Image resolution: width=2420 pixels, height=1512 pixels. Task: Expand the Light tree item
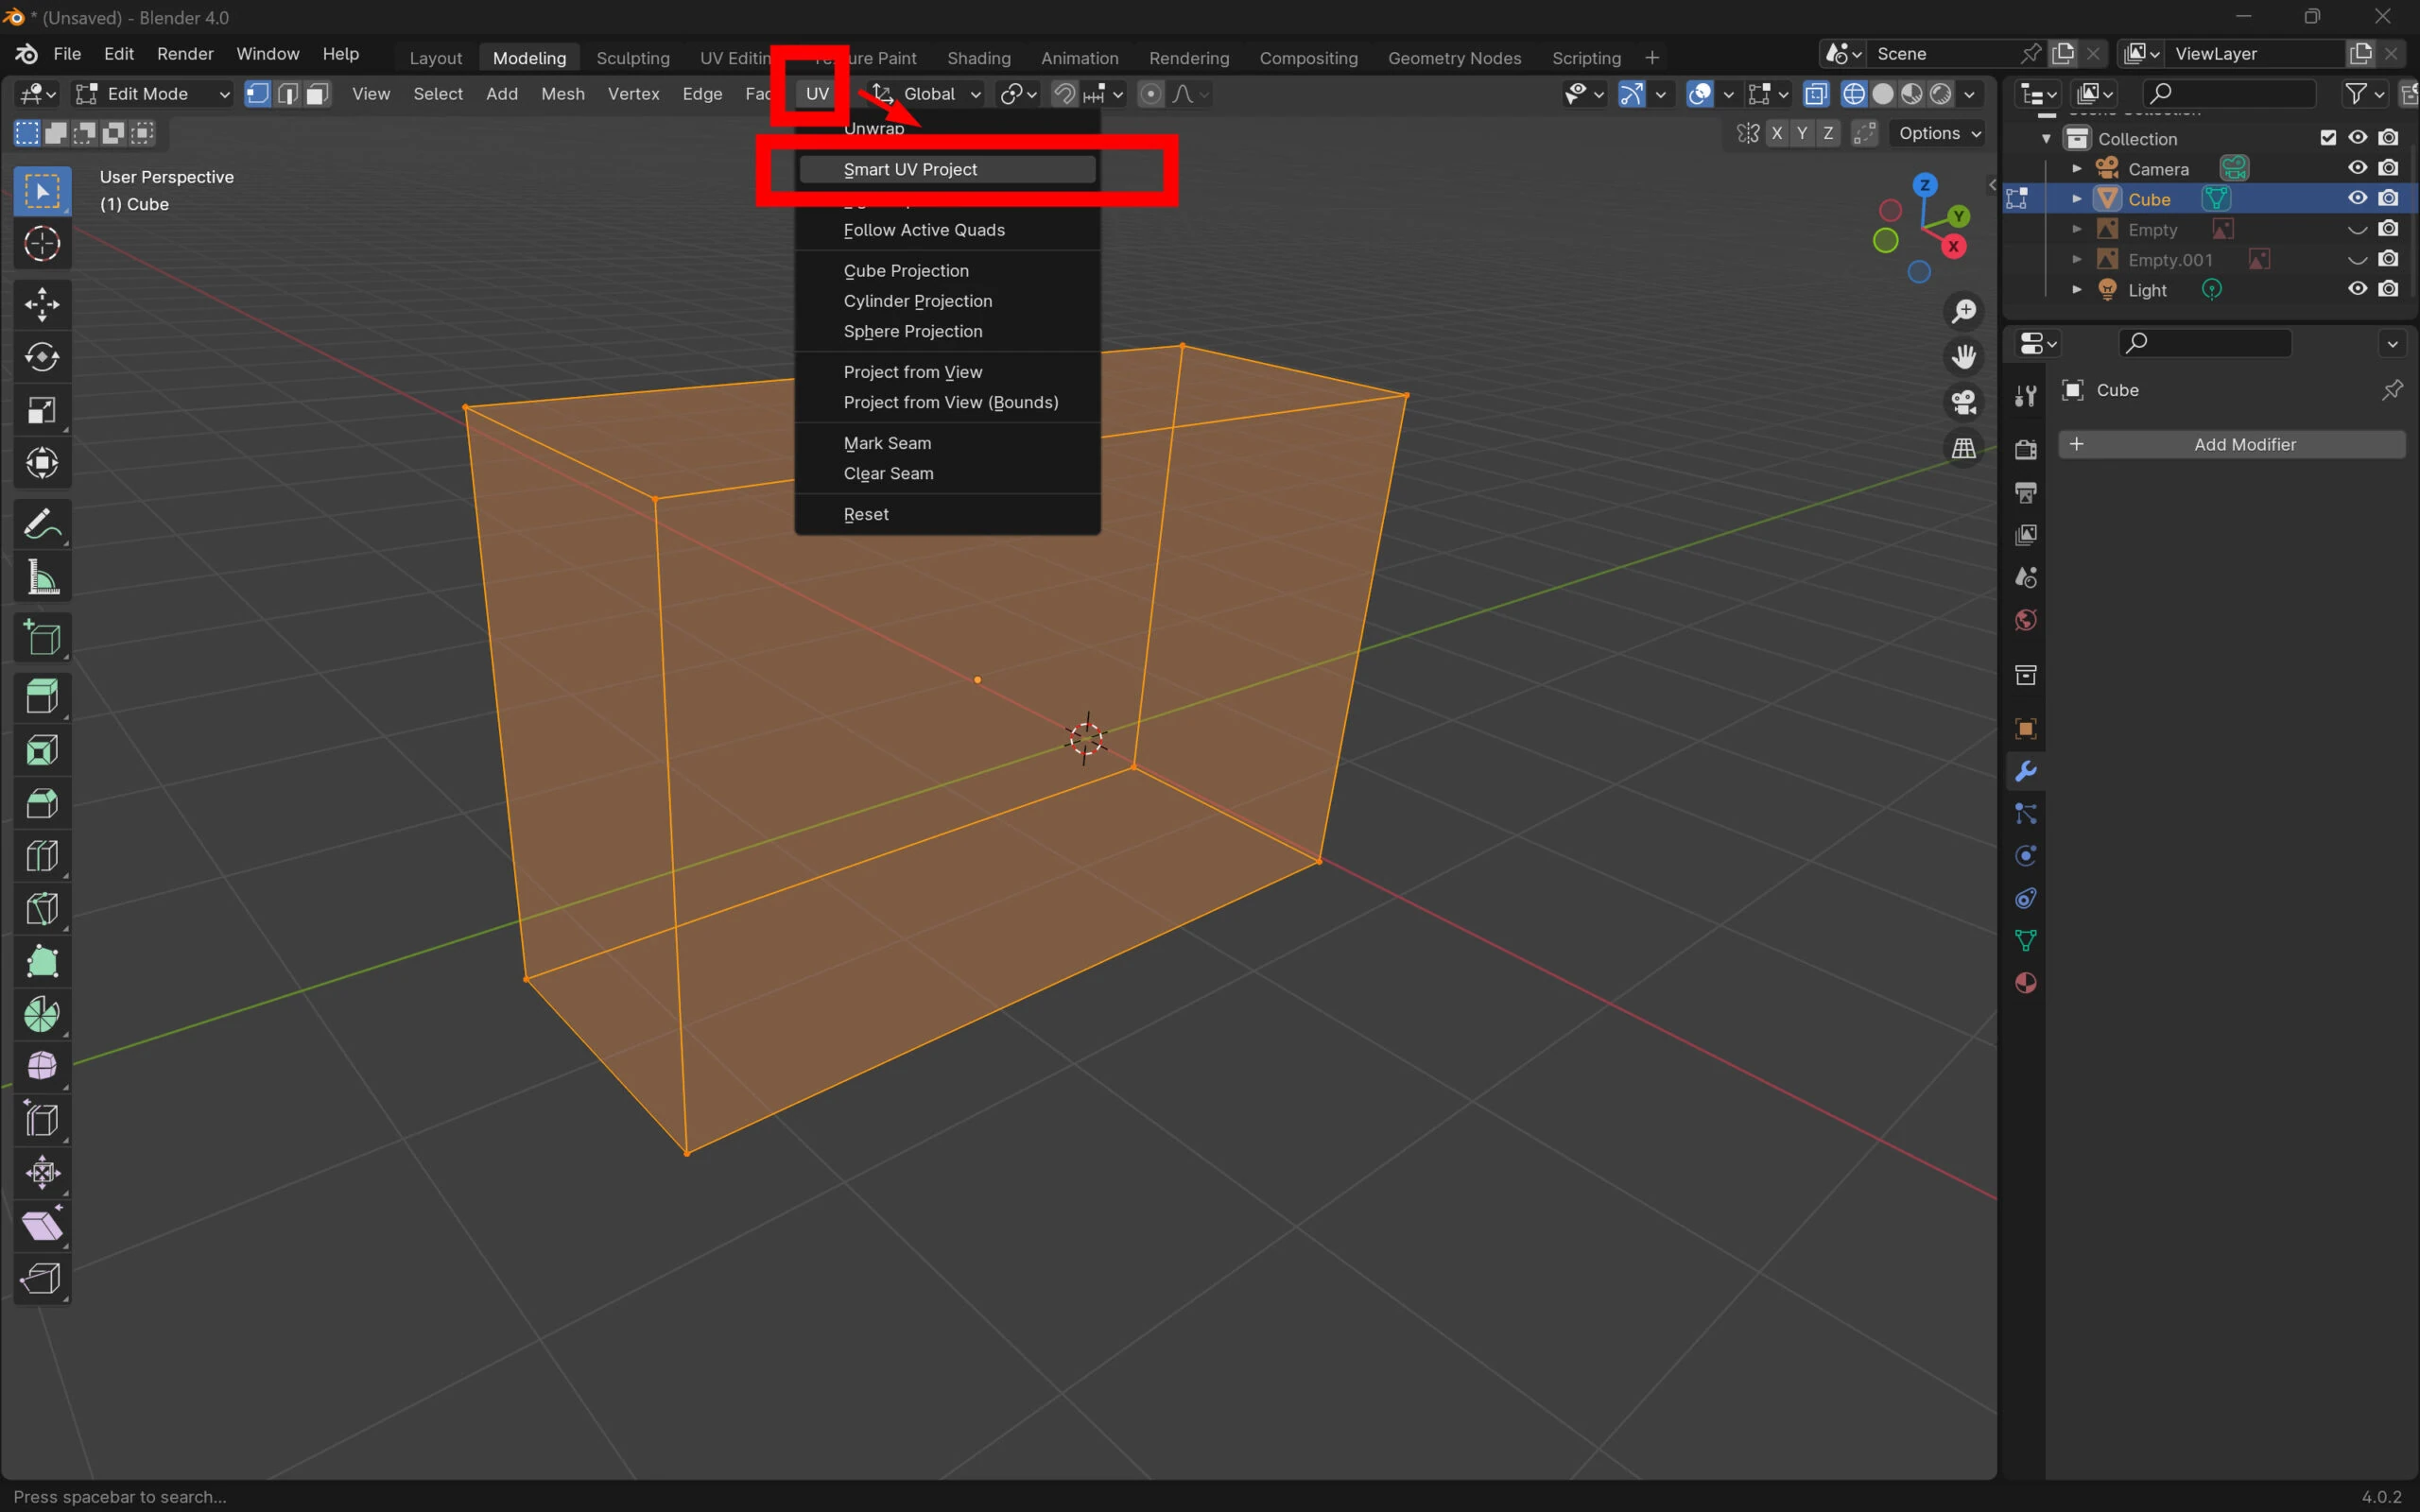(2077, 290)
